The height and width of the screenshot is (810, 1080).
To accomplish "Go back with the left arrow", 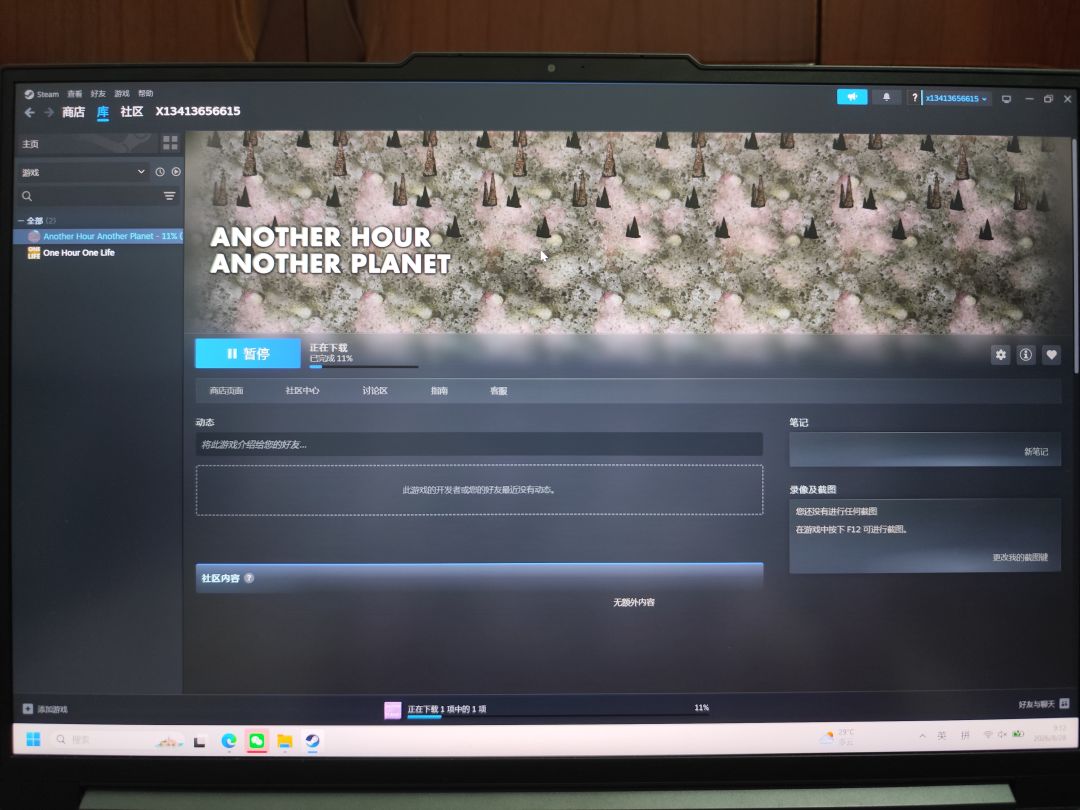I will [x=30, y=112].
